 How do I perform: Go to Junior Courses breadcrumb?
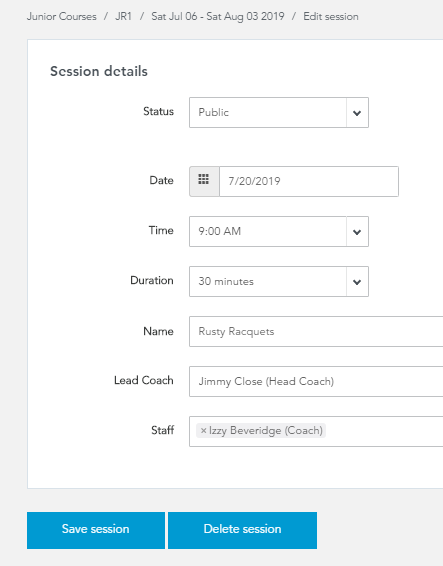pyautogui.click(x=62, y=17)
